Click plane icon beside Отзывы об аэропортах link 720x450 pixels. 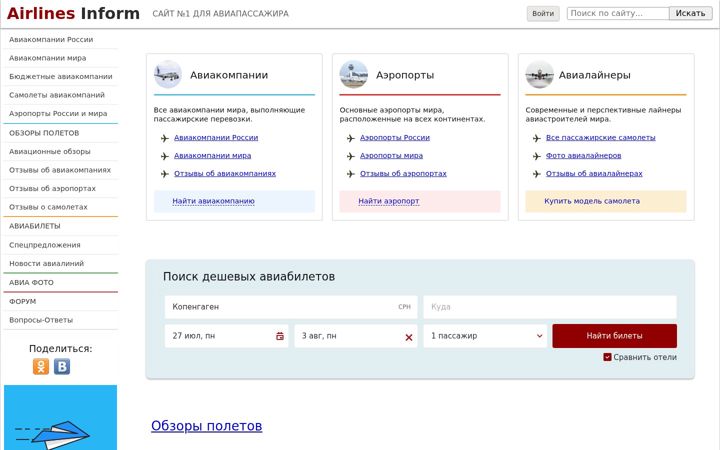351,174
